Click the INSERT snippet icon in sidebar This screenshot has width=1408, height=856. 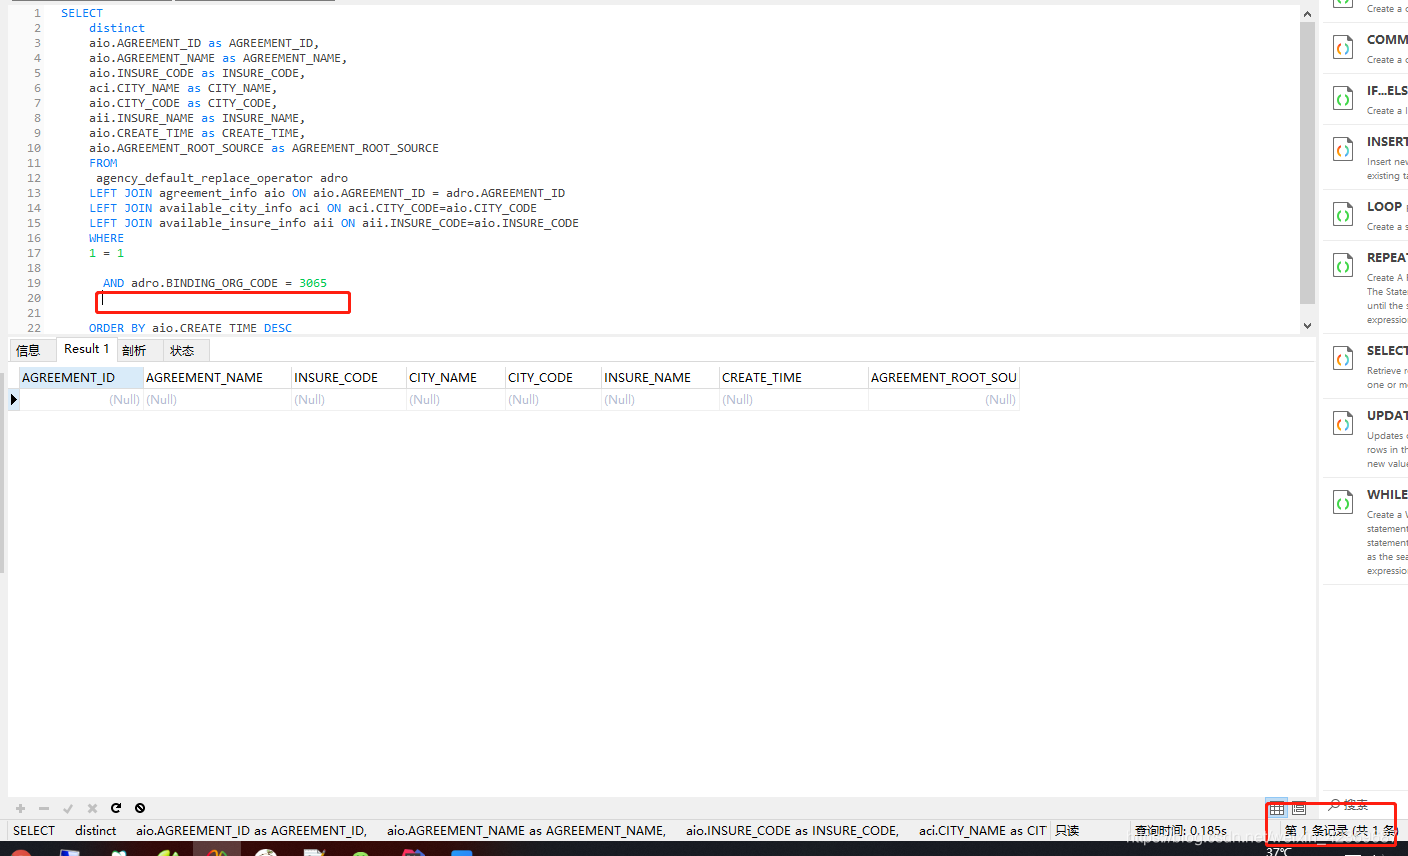1342,148
